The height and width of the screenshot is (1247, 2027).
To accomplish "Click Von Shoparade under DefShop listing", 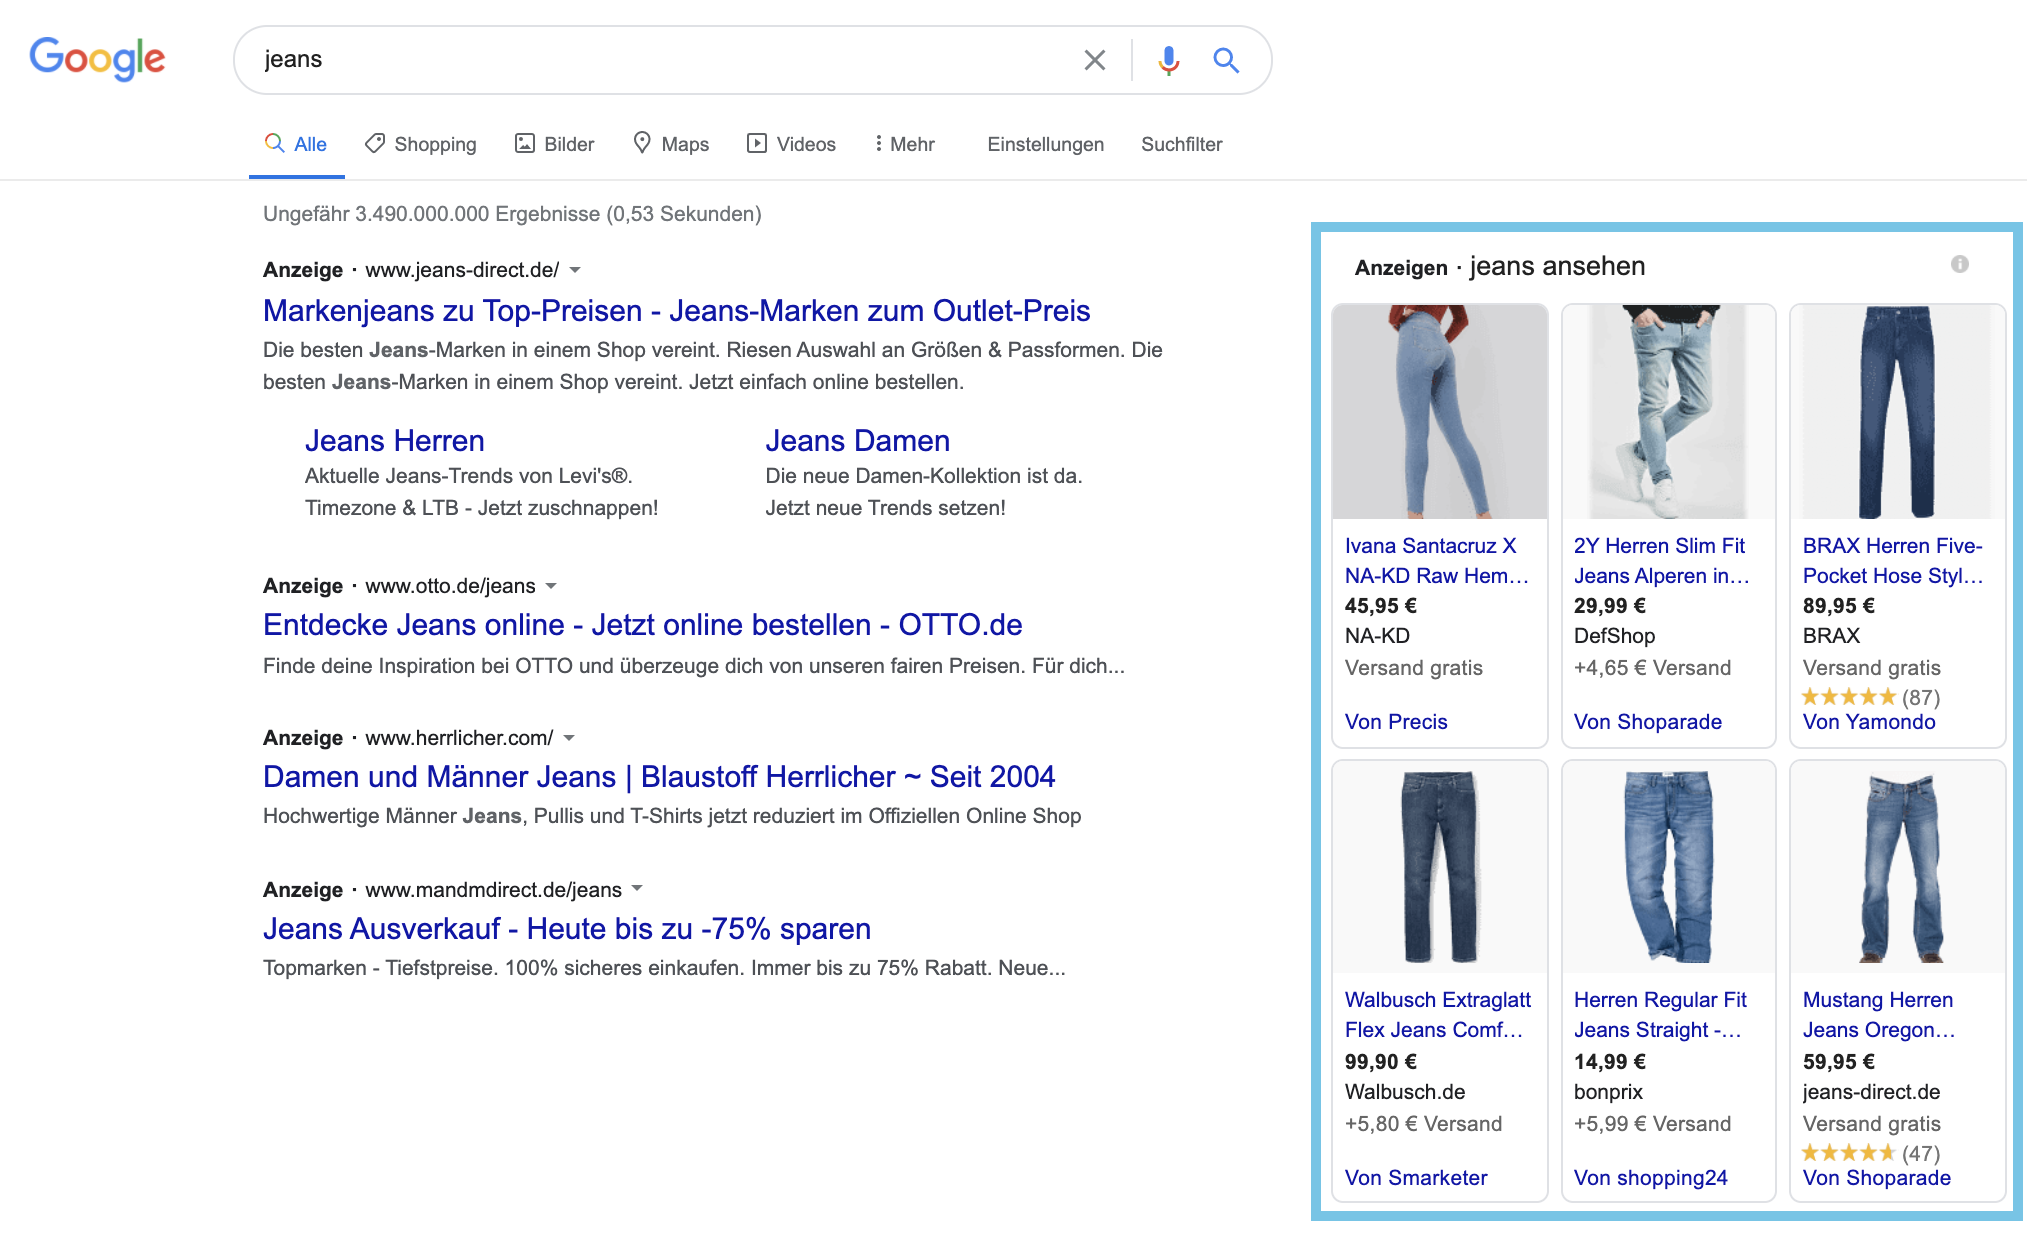I will pyautogui.click(x=1648, y=722).
